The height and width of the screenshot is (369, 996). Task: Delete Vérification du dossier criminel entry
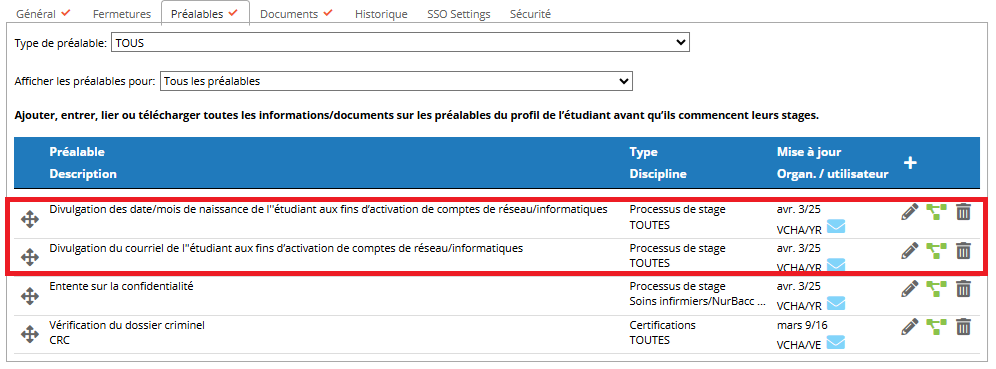pos(964,327)
